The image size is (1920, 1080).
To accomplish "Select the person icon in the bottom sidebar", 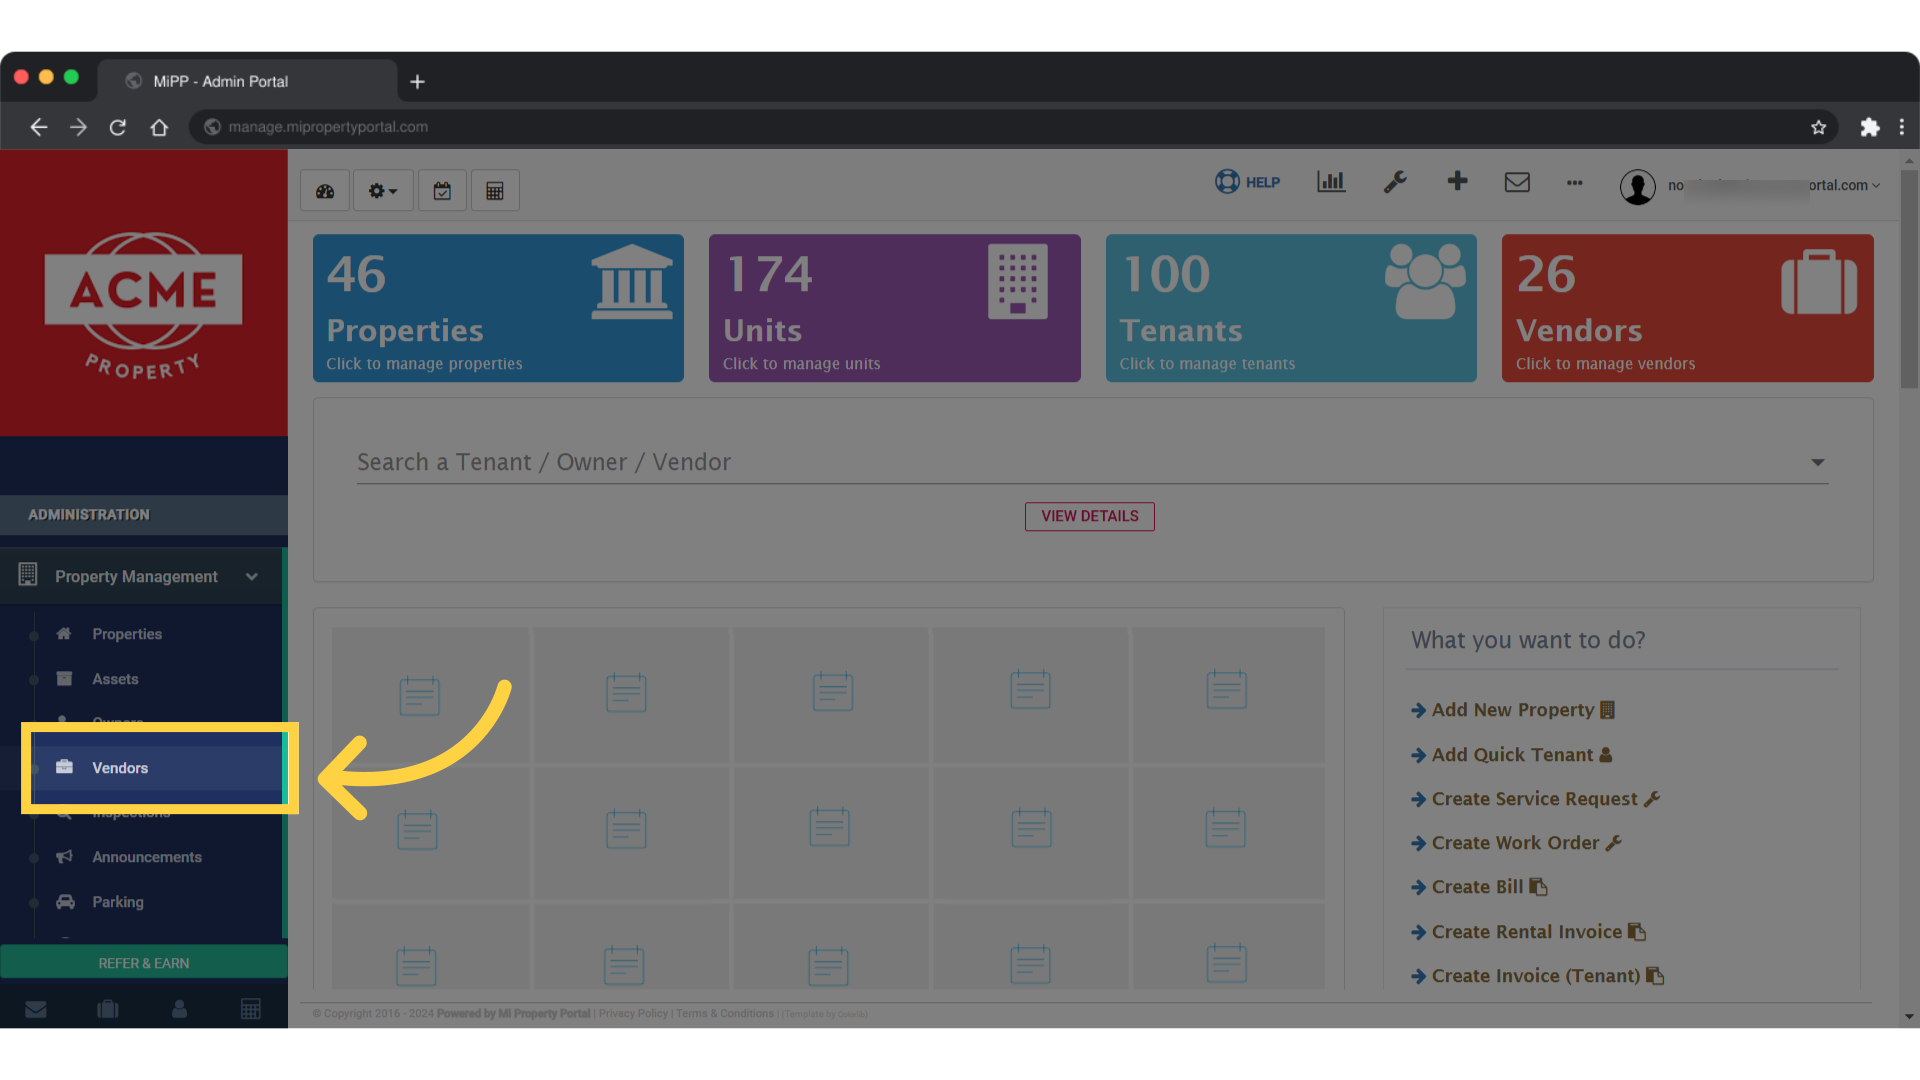I will click(180, 1008).
